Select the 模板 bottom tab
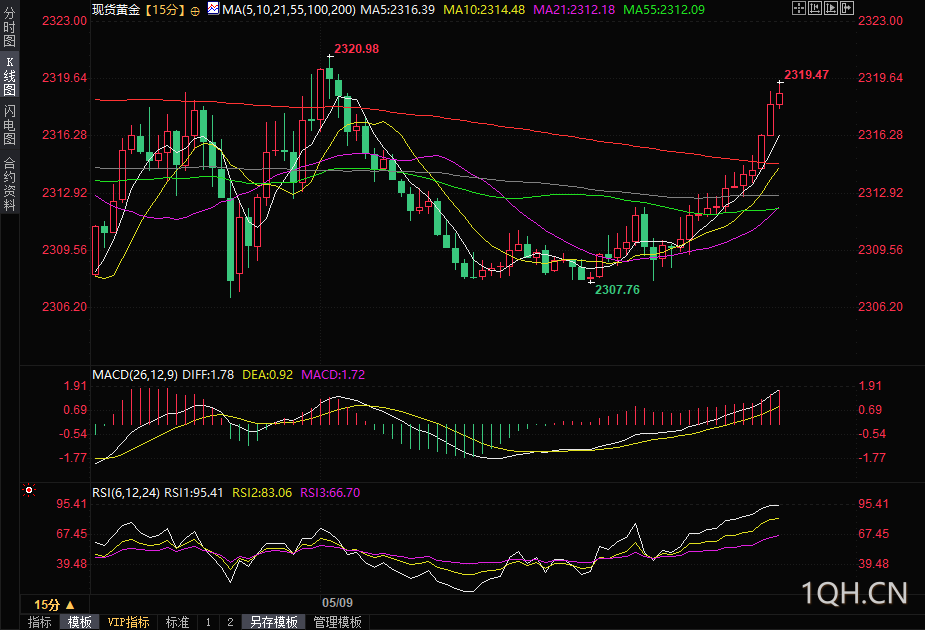This screenshot has width=925, height=630. tap(80, 622)
